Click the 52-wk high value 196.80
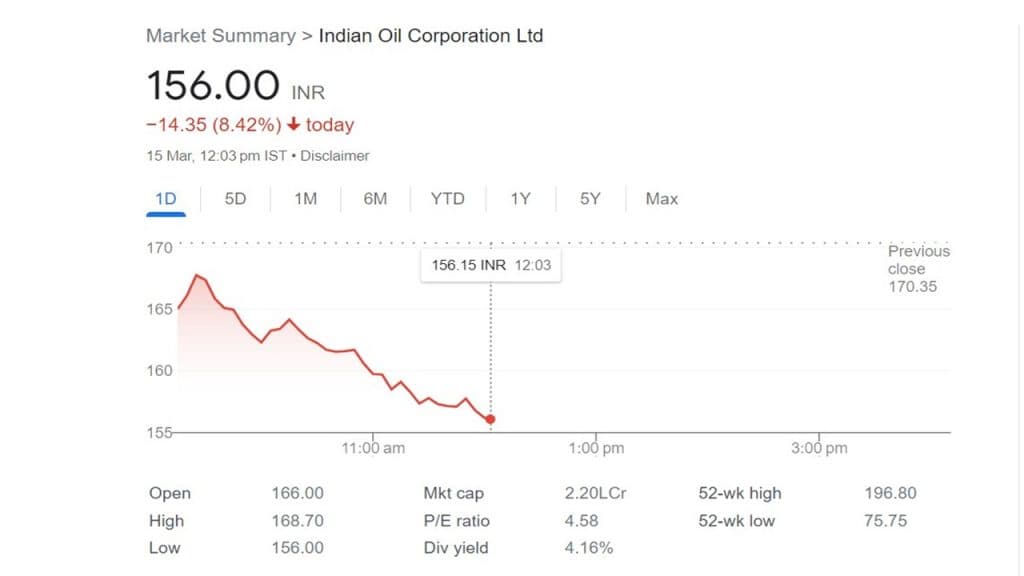Viewport: 1024px width, 576px height. [x=890, y=493]
